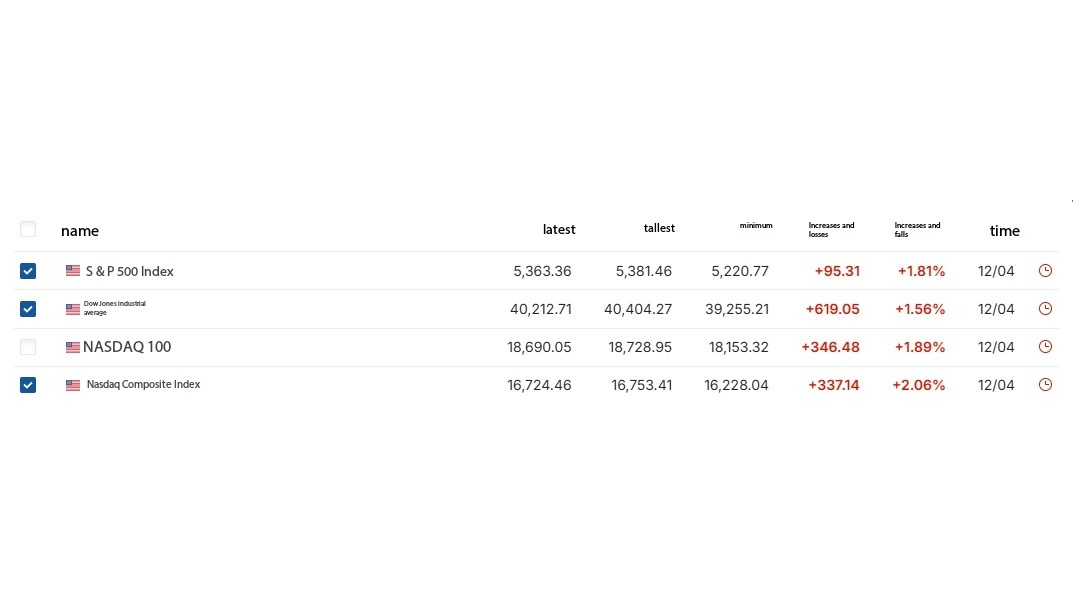Uncheck the Dow Jones industrial average checkbox

[x=28, y=308]
